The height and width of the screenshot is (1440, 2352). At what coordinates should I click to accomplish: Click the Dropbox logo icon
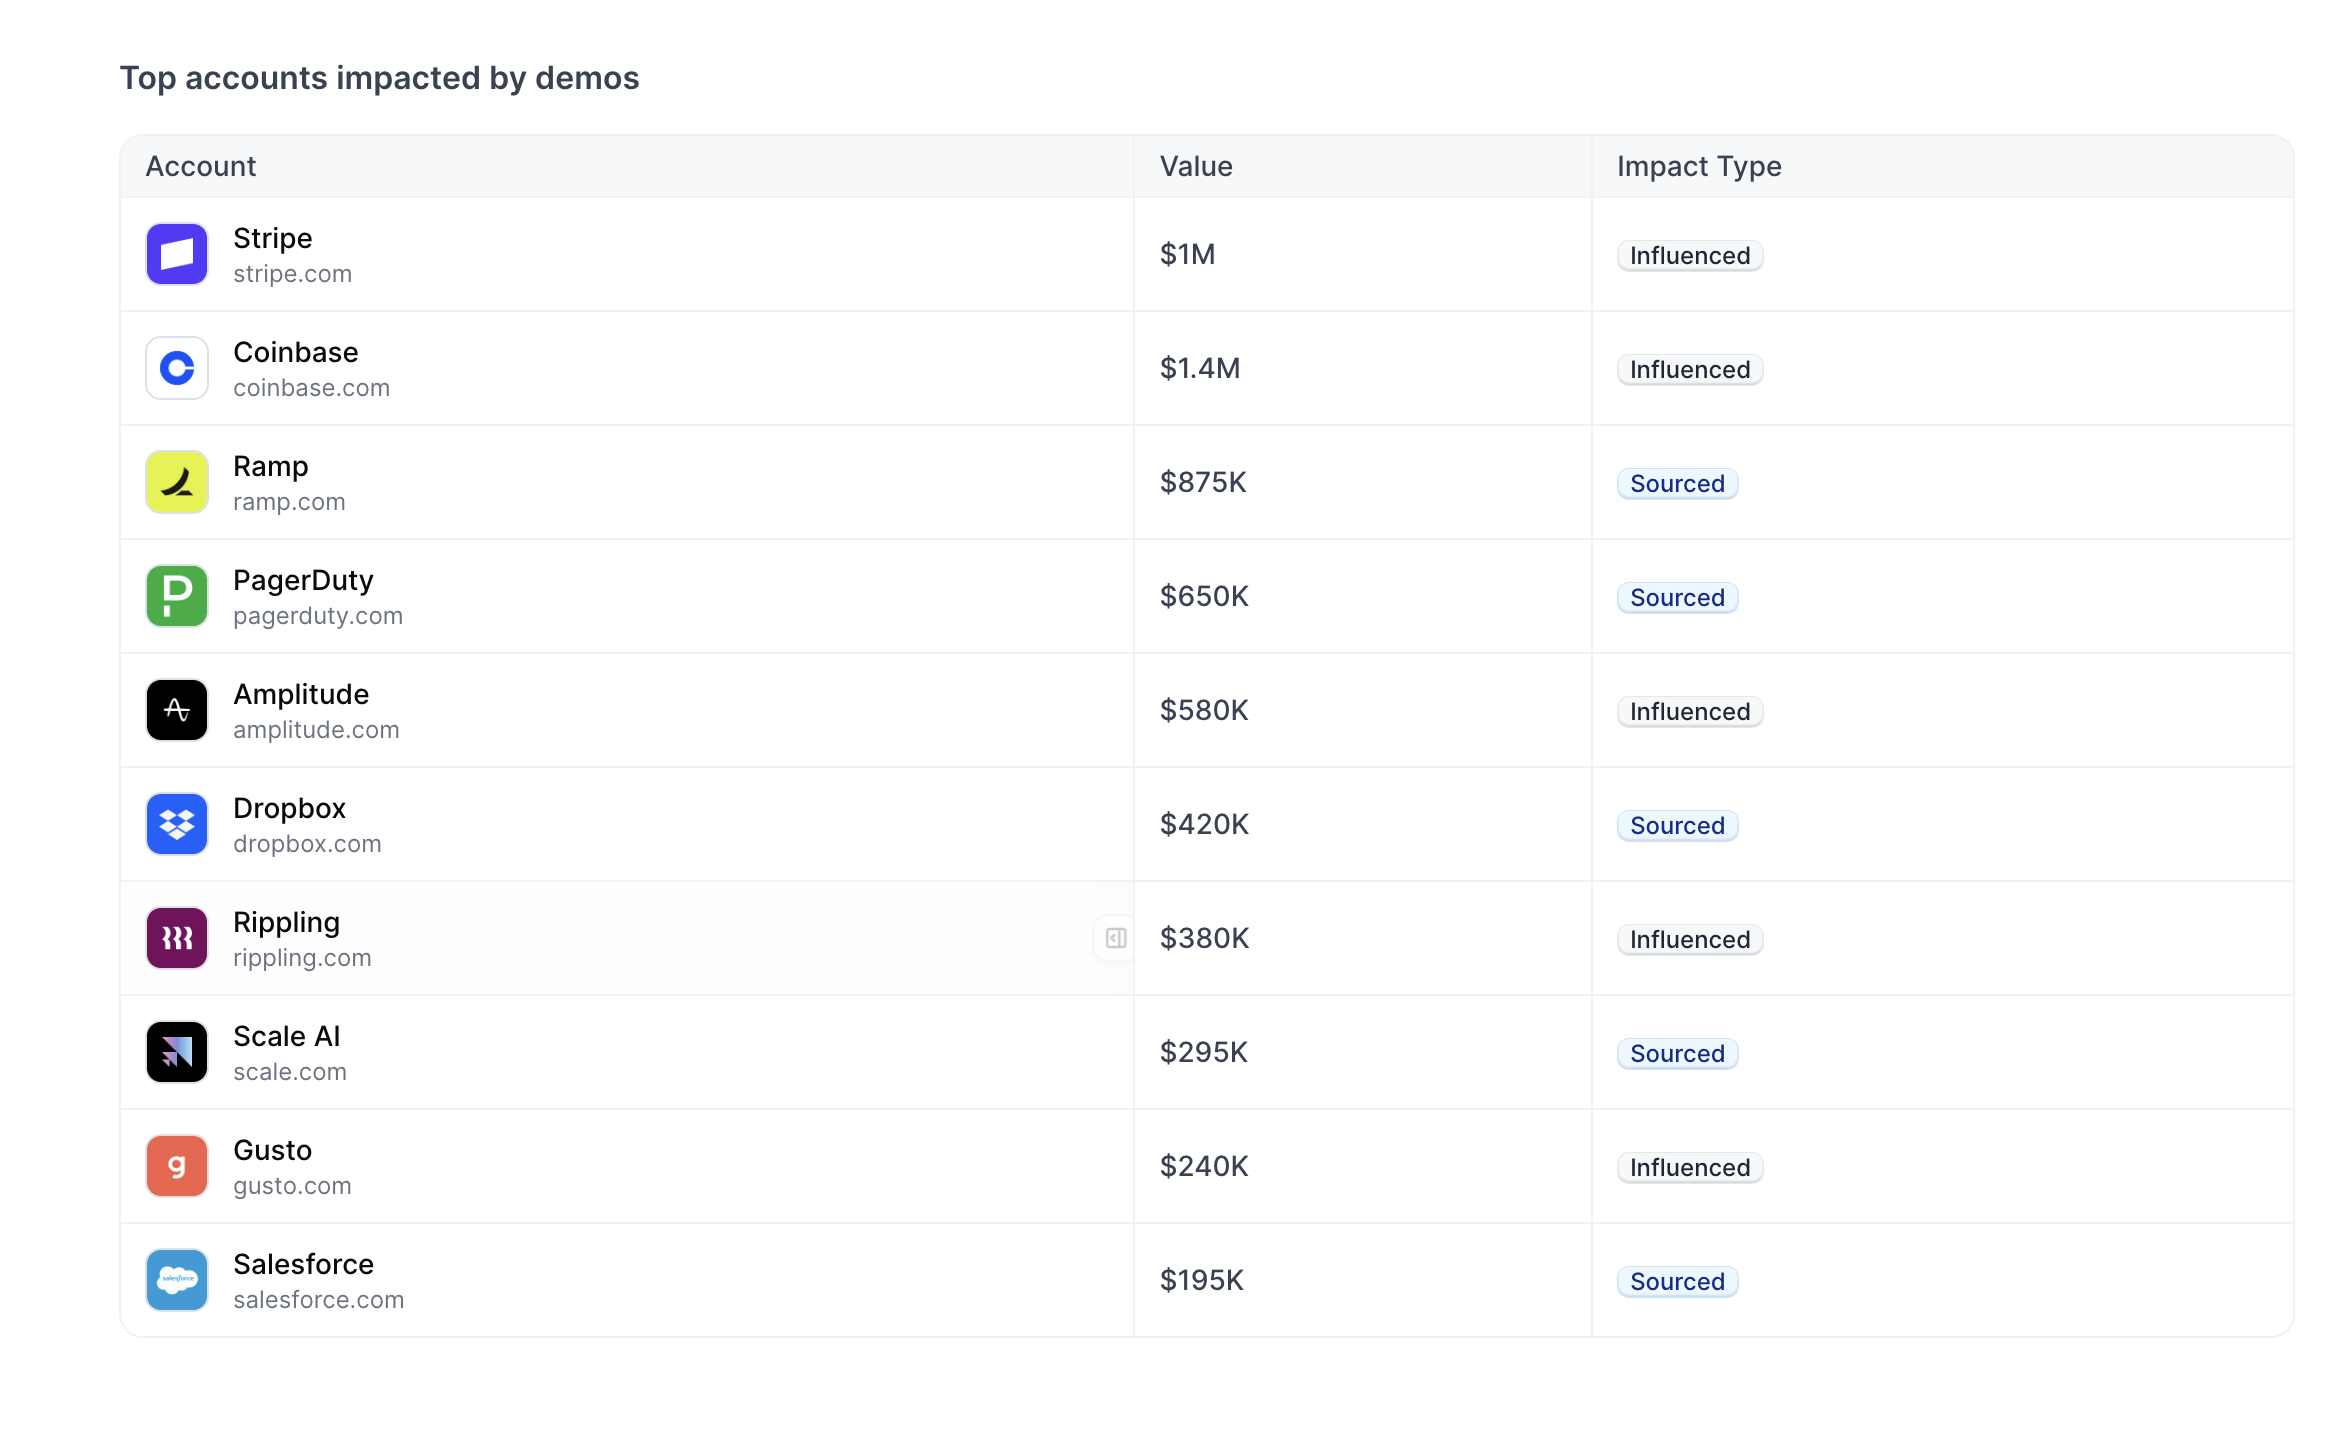click(176, 824)
